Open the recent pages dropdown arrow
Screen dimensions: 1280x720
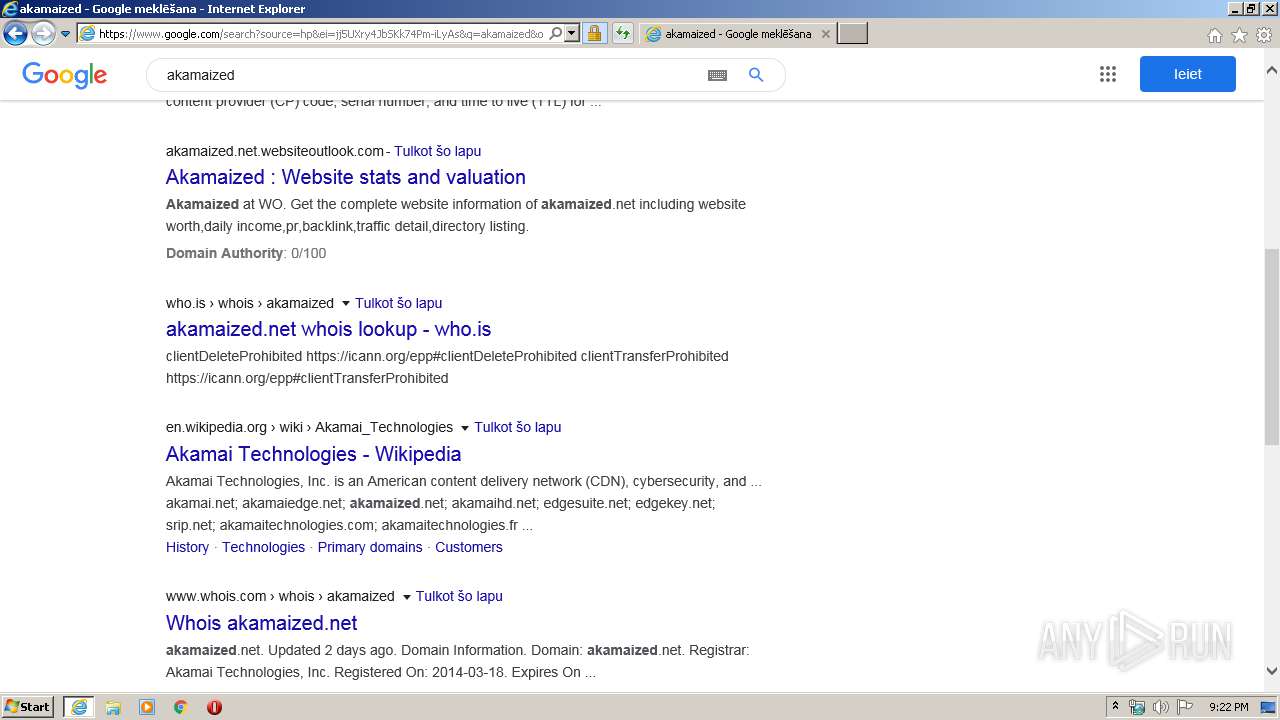(65, 34)
